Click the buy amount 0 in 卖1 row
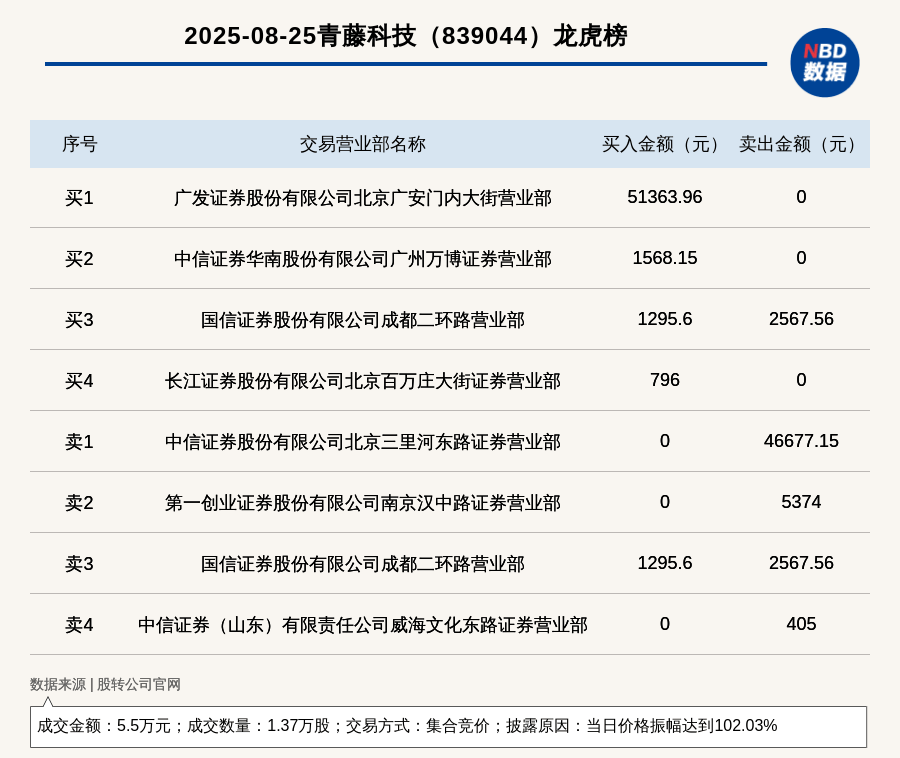Viewport: 900px width, 758px height. (665, 441)
